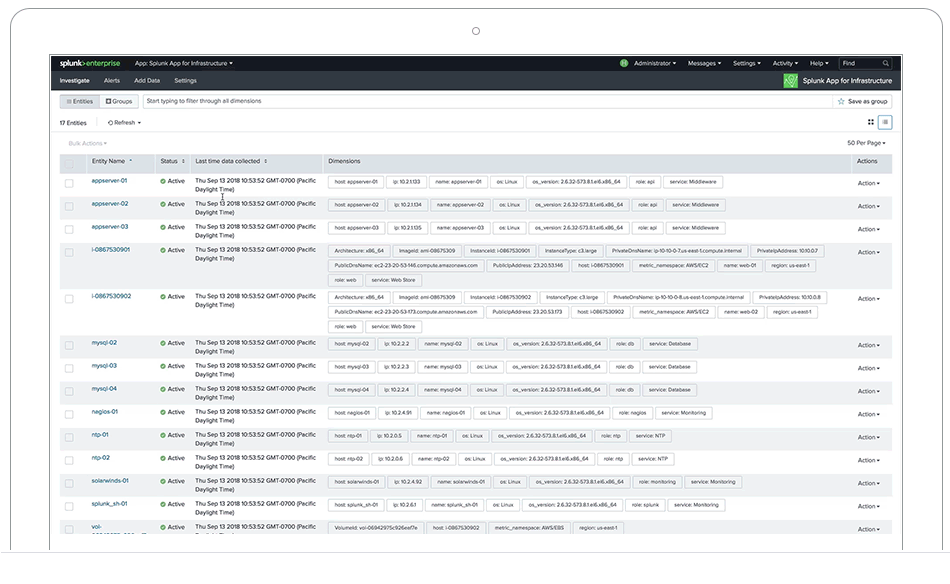Go to the Settings tab in app nav
This screenshot has width=950, height=584.
pos(185,81)
